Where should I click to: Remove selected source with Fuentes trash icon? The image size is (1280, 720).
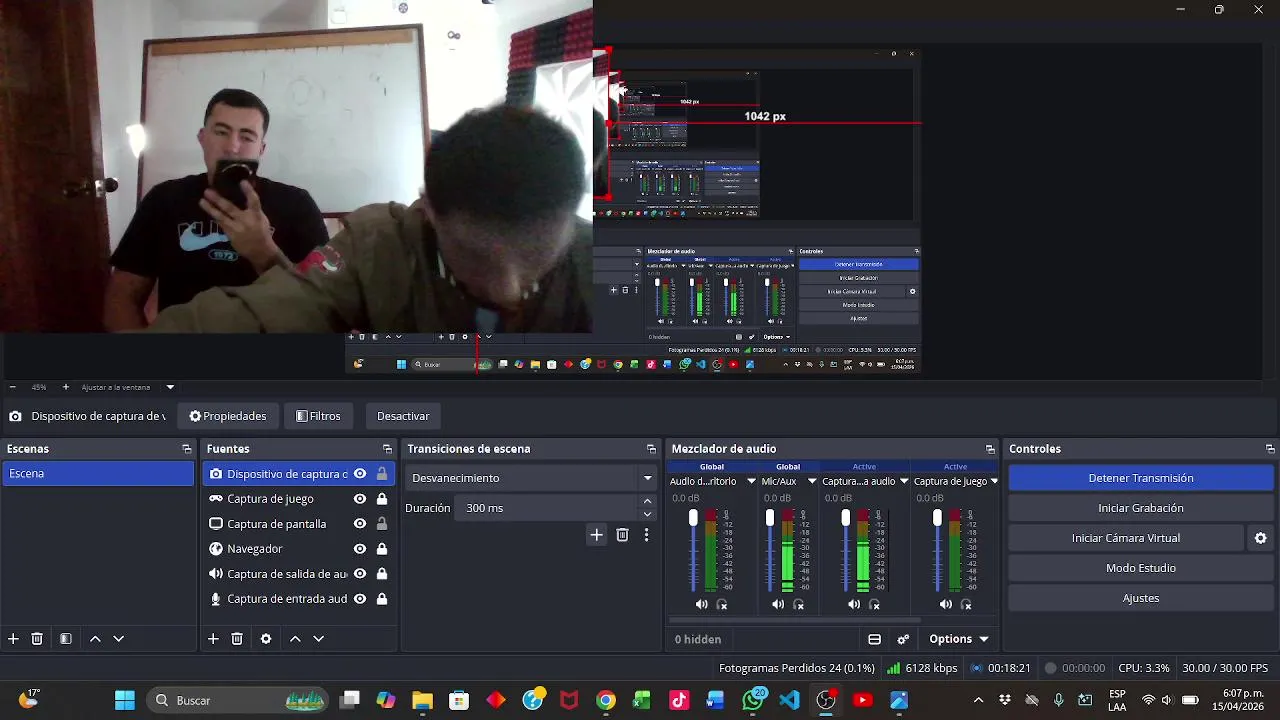click(x=237, y=639)
